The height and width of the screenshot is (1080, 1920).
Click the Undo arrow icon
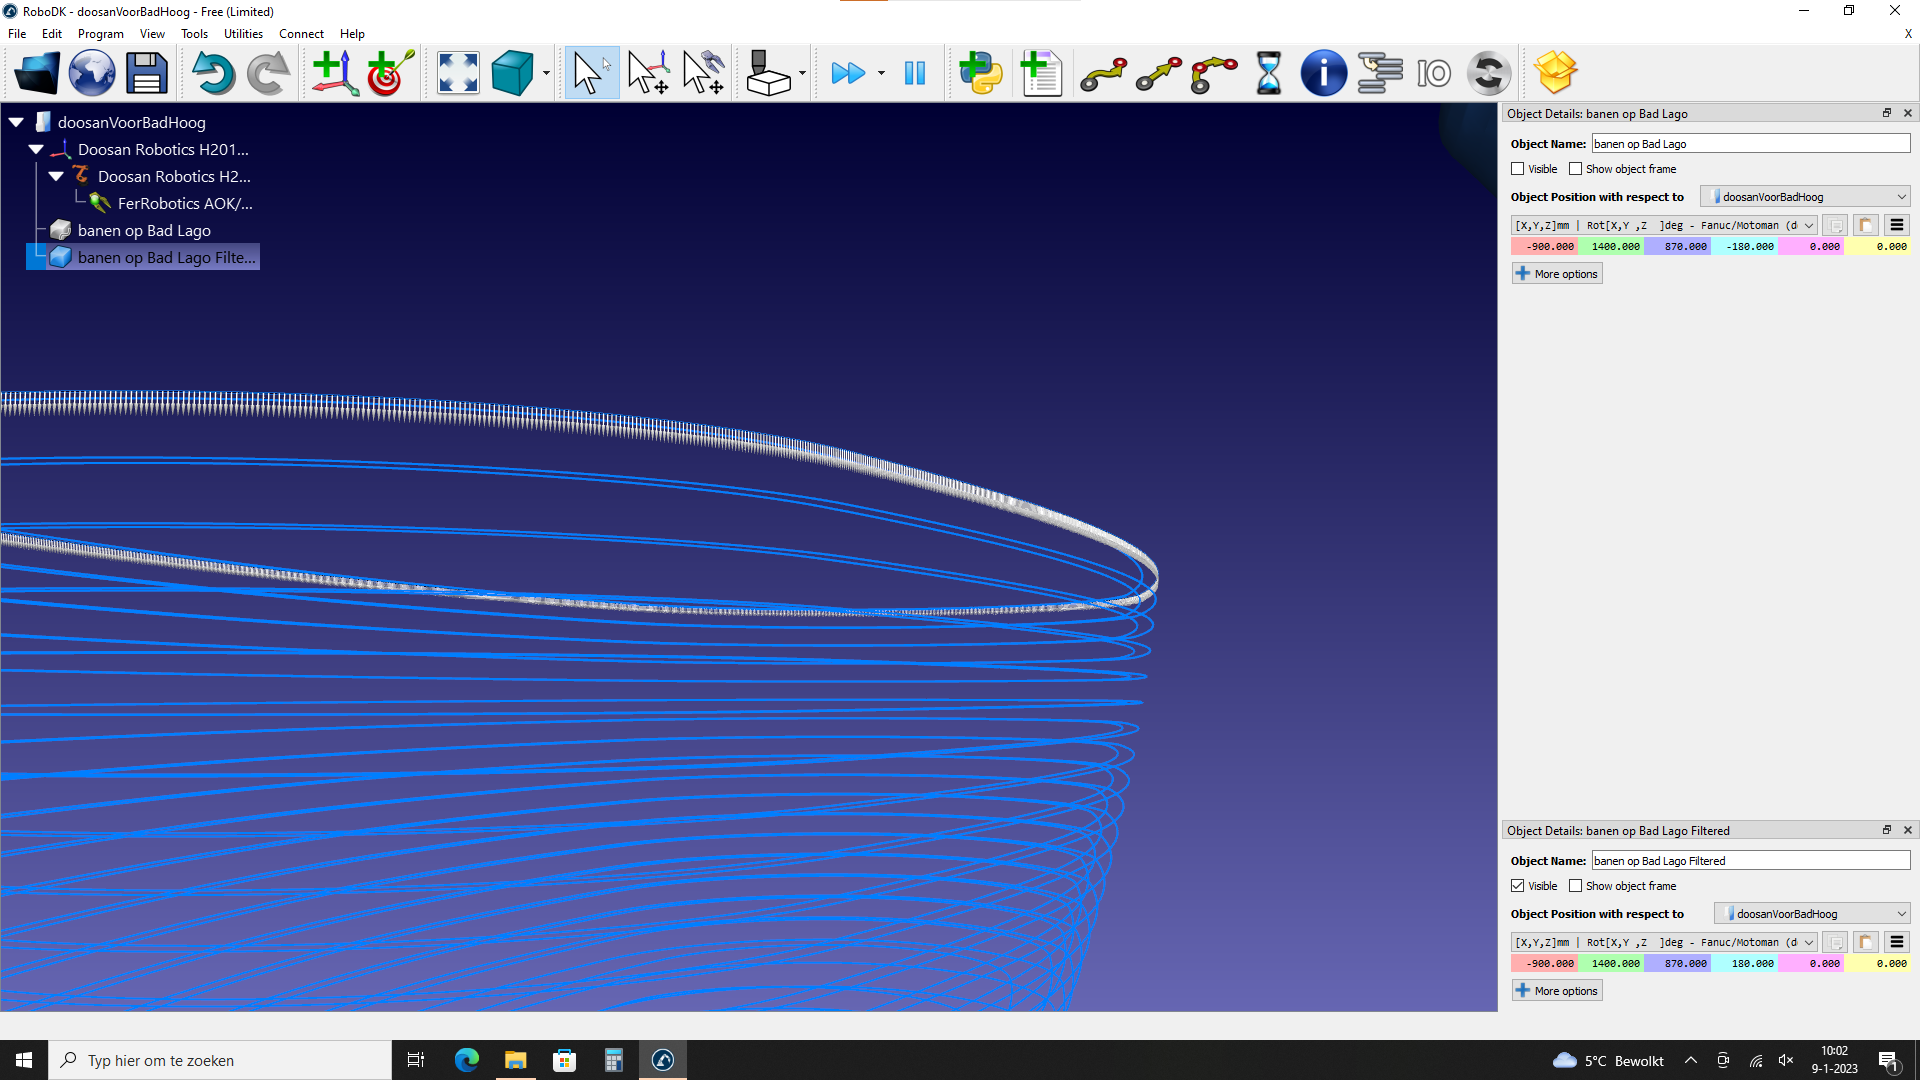[213, 73]
